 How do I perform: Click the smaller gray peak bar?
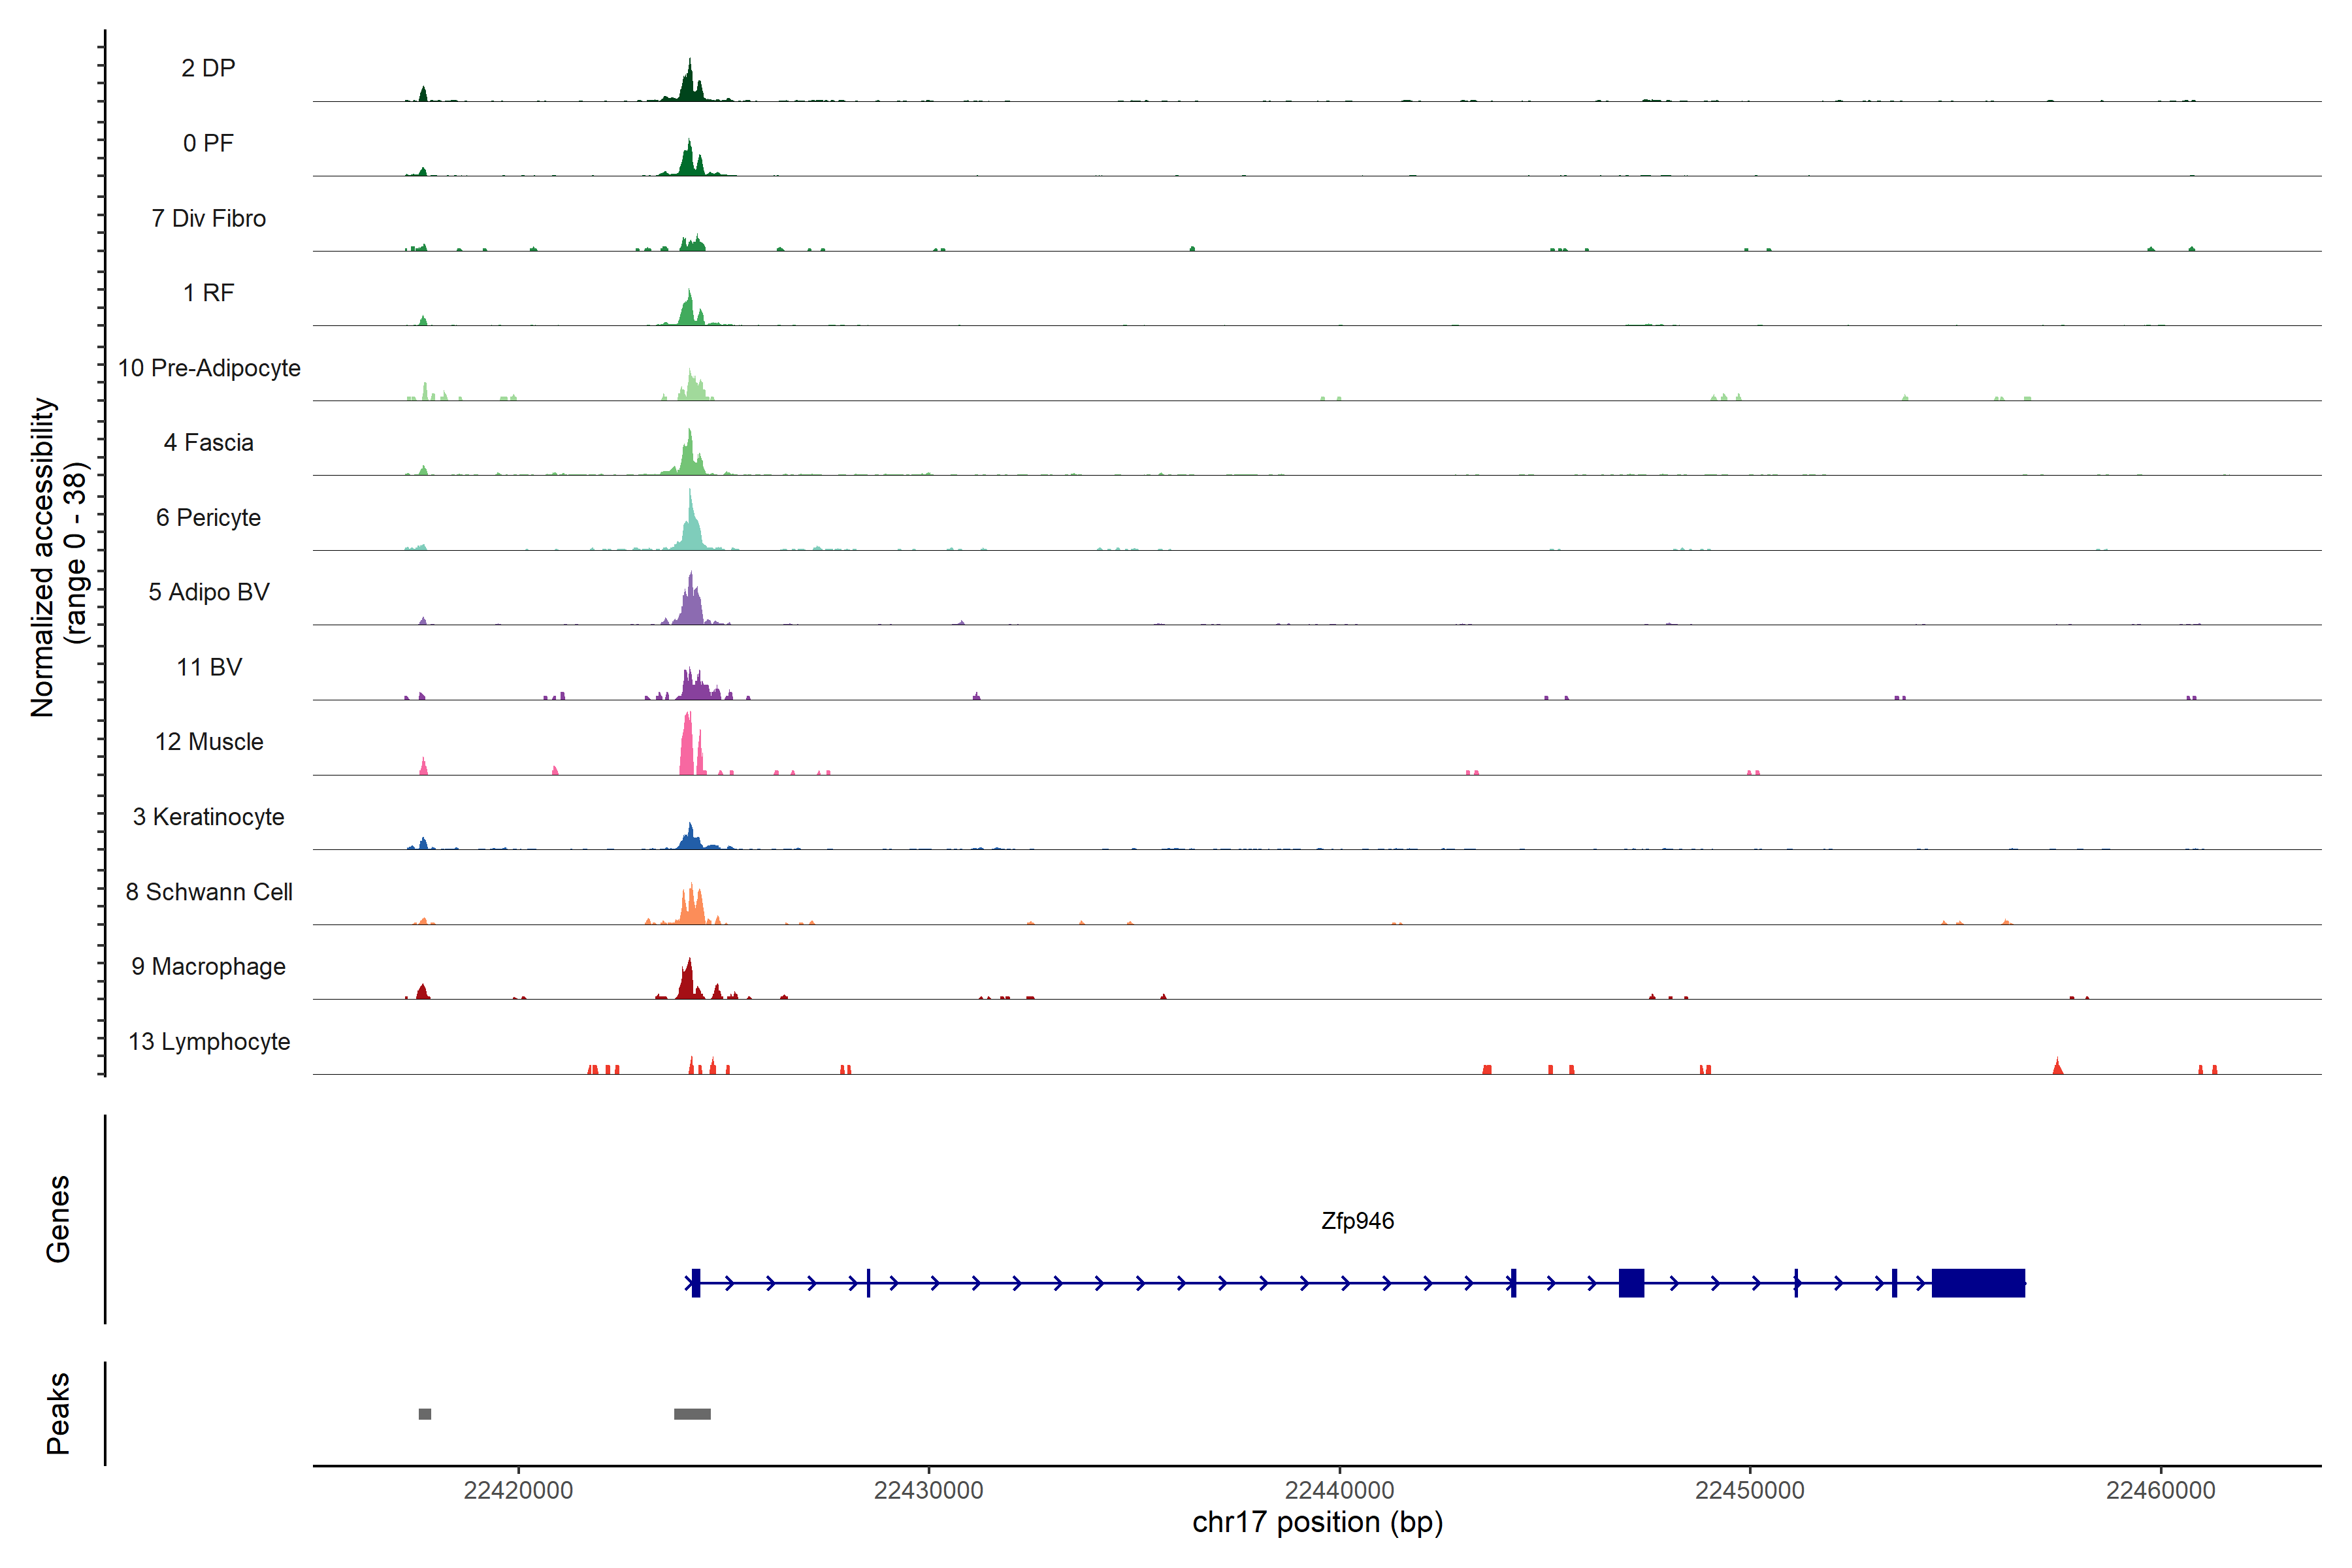[425, 1414]
